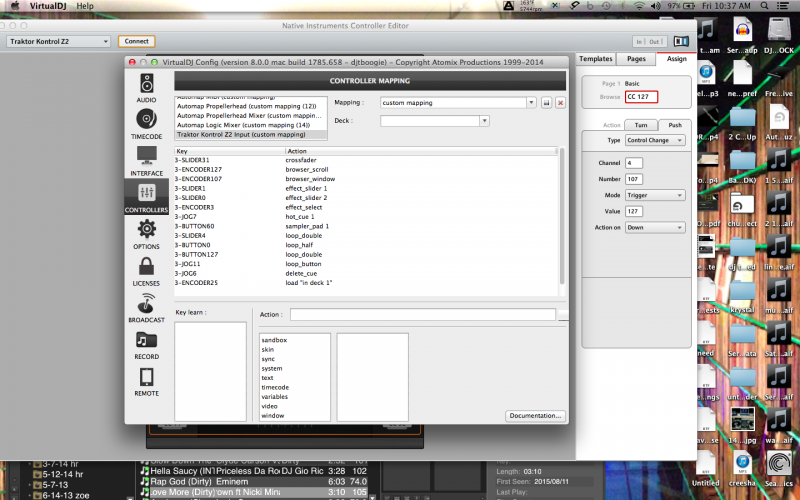Select the 3-ENCODER107 browser_window row
This screenshot has width=800, height=500.
point(366,179)
